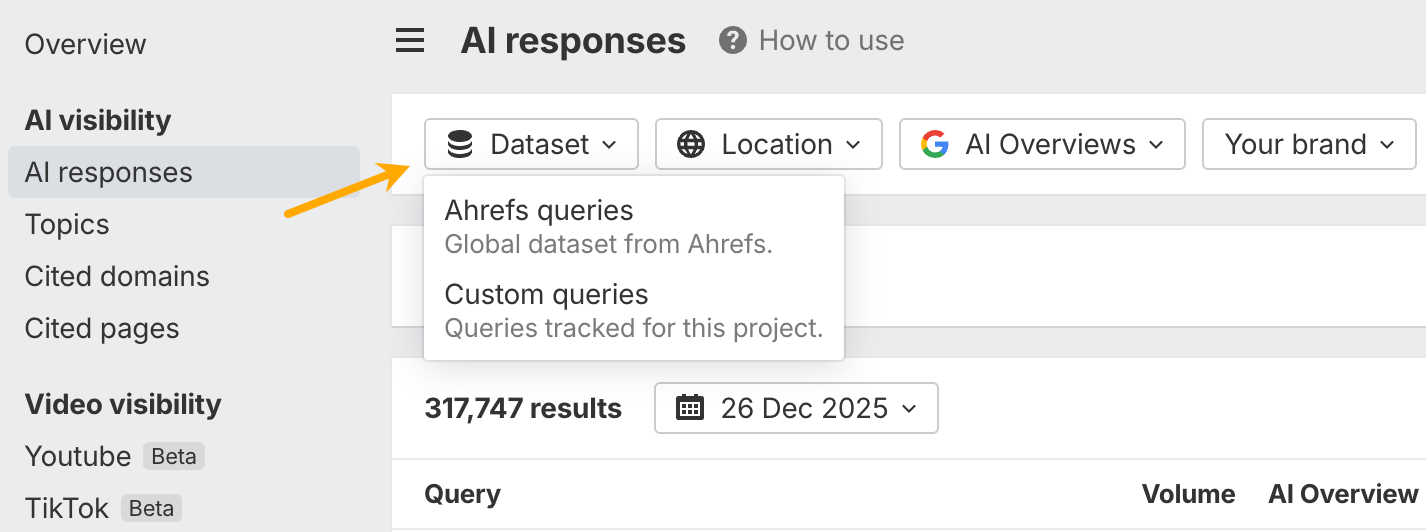This screenshot has width=1426, height=532.
Task: Click the calendar icon beside the date
Action: pos(690,408)
